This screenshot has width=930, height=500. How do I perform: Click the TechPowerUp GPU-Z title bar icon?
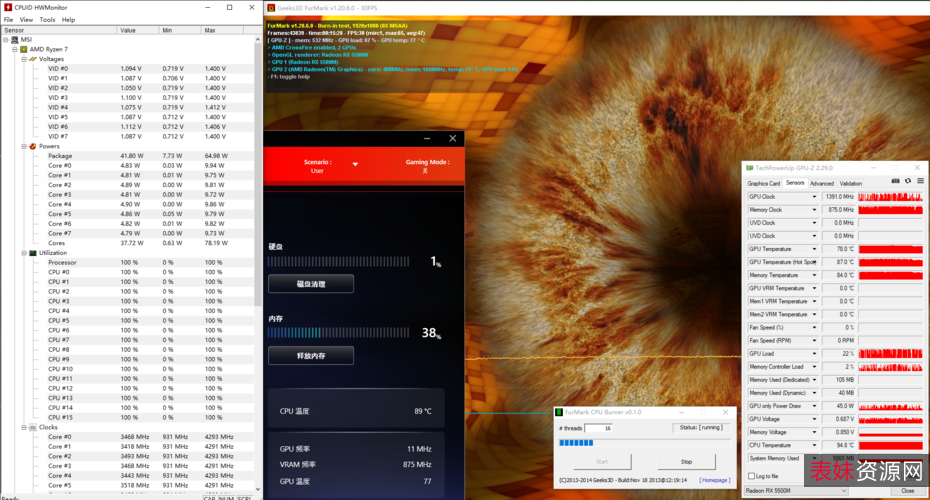coord(749,168)
